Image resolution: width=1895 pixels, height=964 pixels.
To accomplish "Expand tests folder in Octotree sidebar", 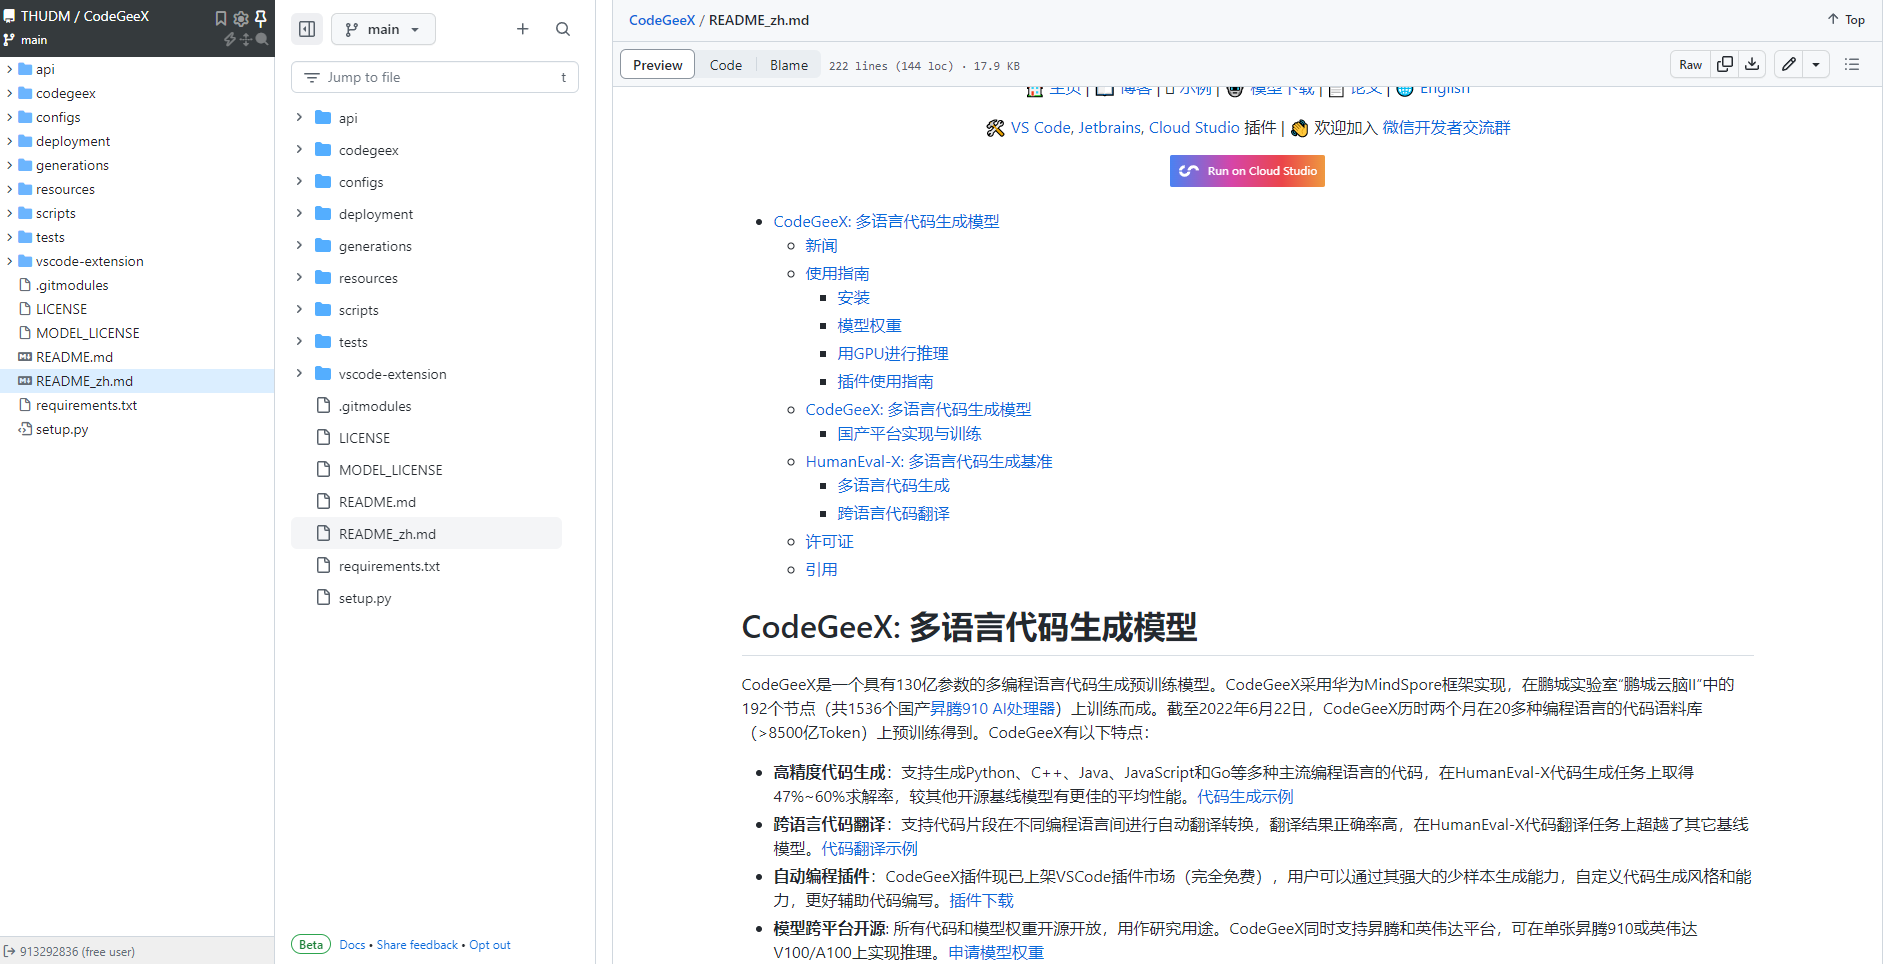I will [10, 237].
